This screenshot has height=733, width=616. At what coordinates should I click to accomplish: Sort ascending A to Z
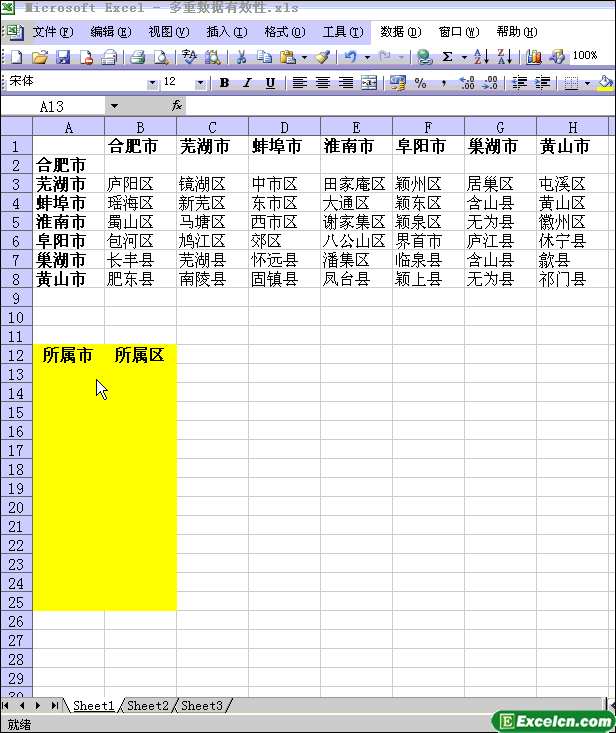coord(481,57)
